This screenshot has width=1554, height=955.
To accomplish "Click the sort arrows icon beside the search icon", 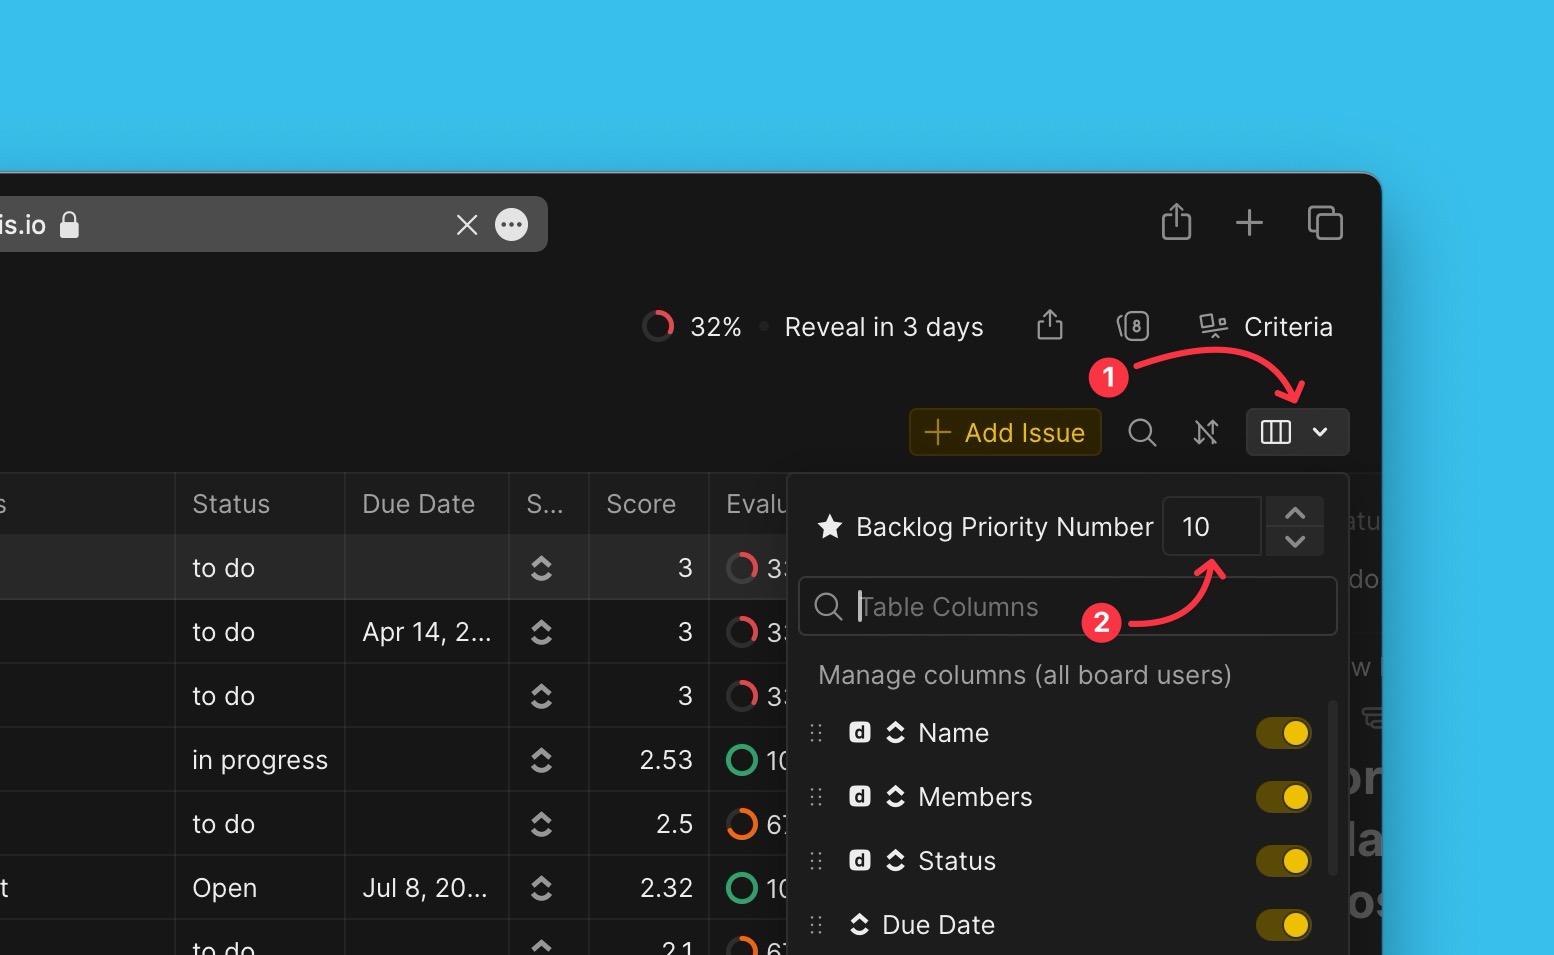I will (1206, 432).
